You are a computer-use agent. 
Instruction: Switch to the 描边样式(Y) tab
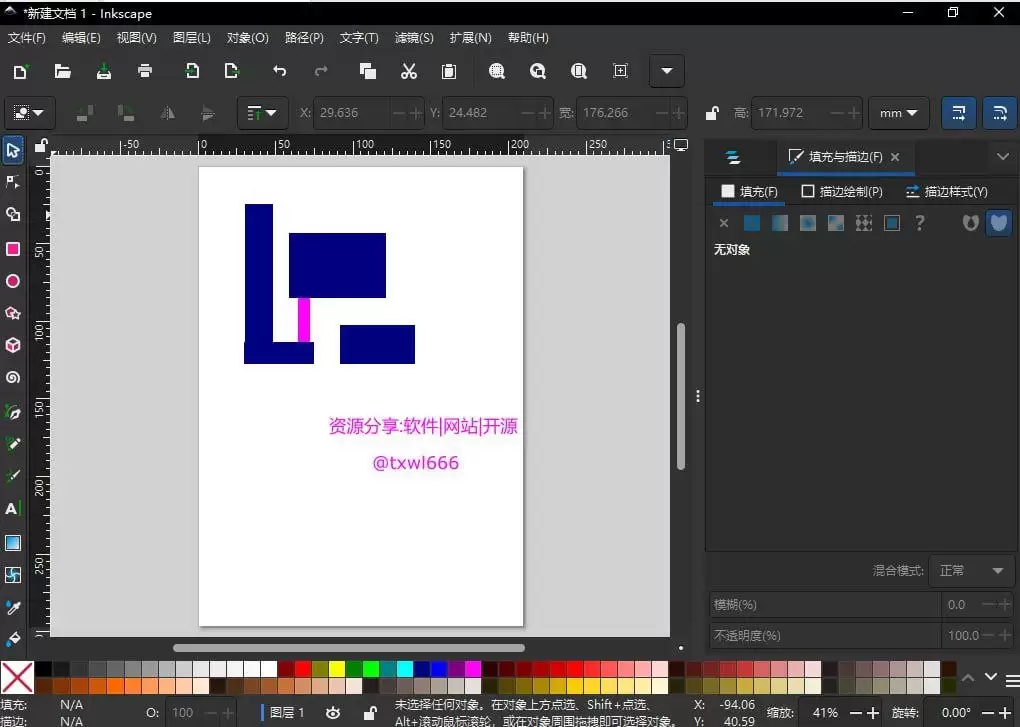[x=946, y=191]
